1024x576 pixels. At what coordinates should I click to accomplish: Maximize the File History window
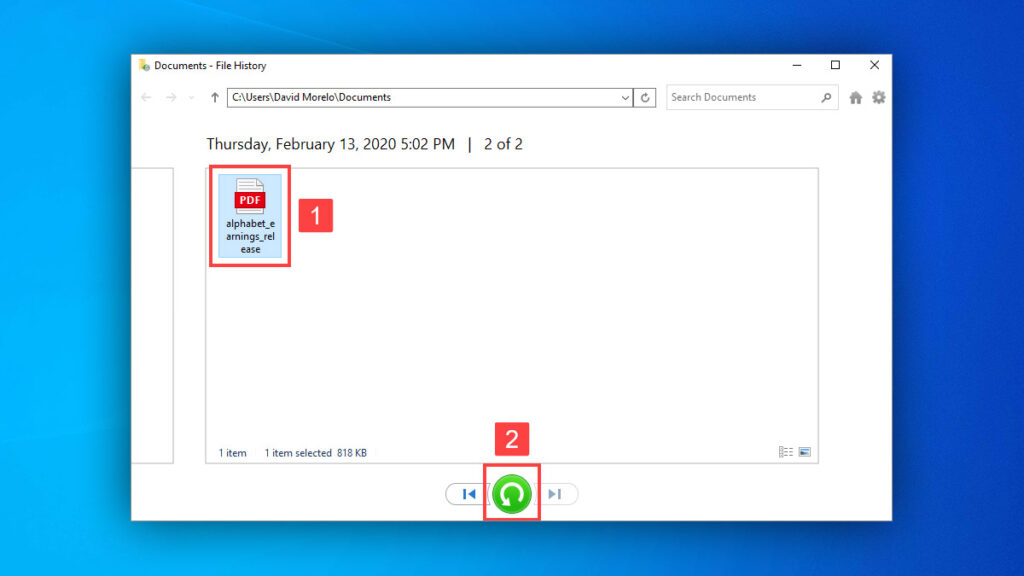[835, 66]
